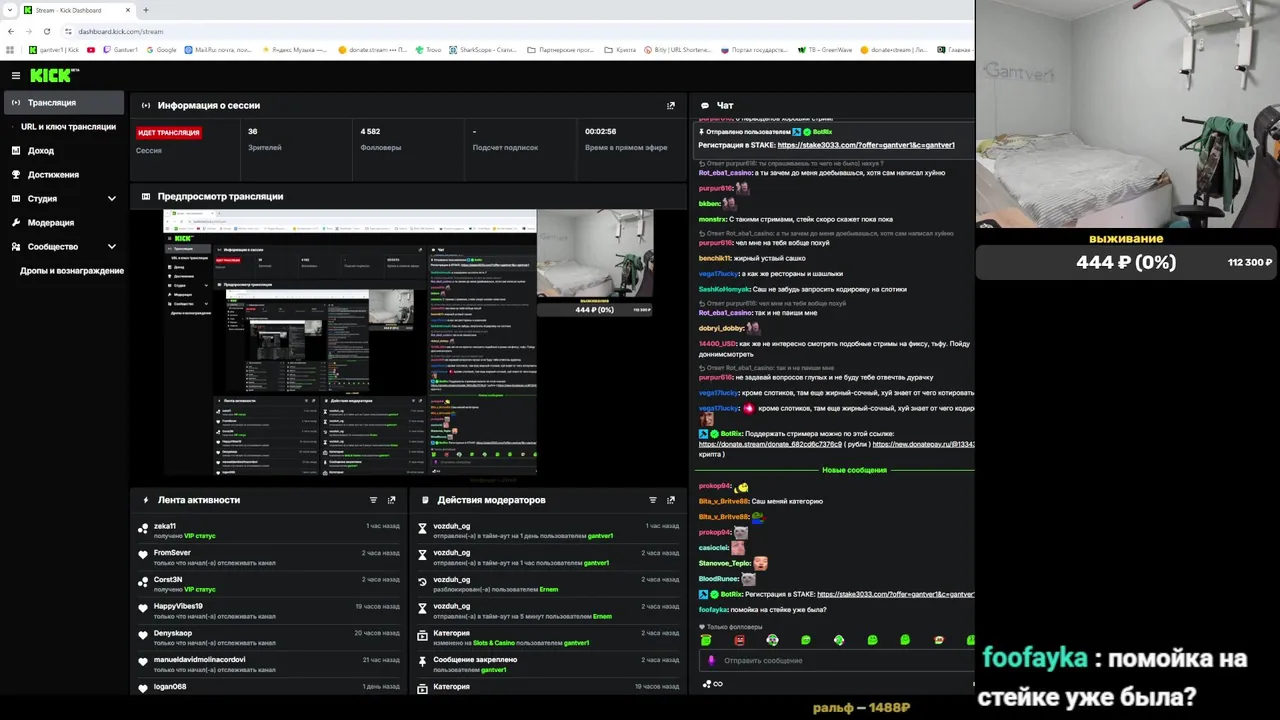Open the Крипта bookmark folder

620,49
